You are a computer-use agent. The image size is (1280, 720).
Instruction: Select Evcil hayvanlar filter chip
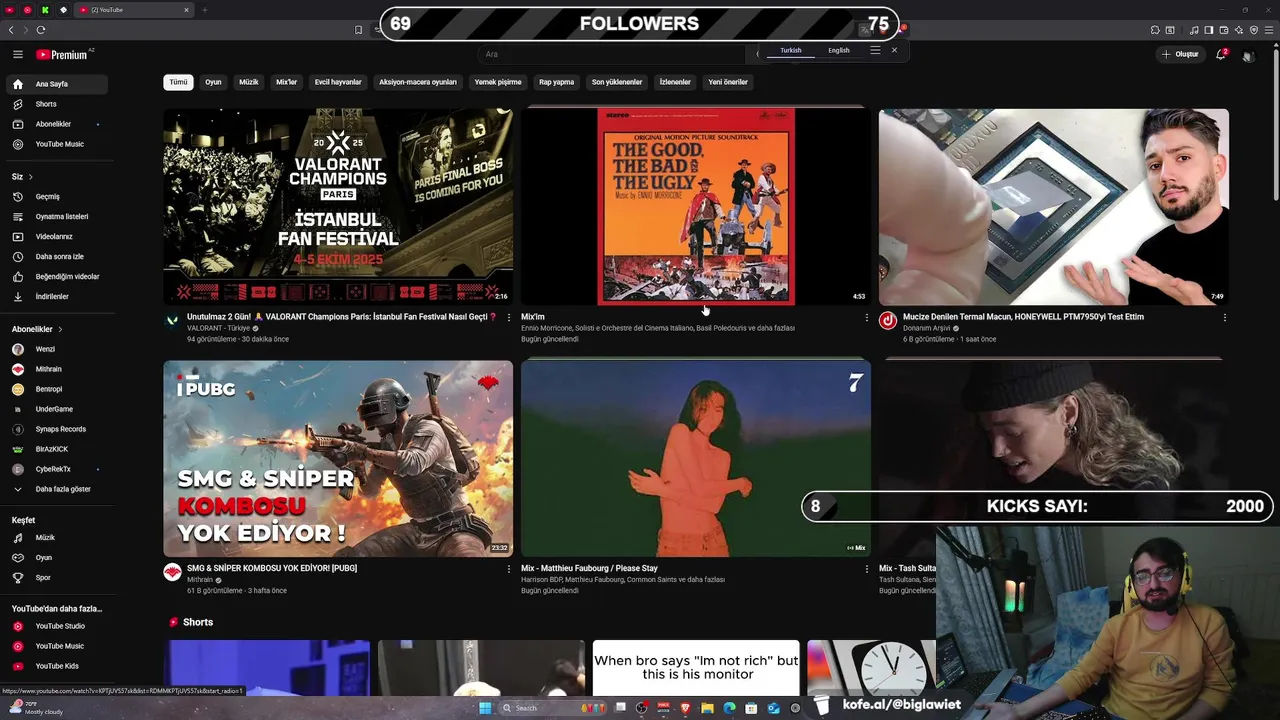click(x=338, y=82)
